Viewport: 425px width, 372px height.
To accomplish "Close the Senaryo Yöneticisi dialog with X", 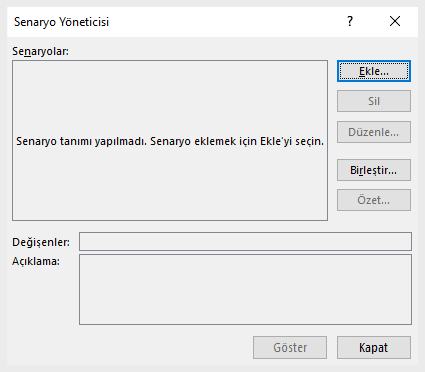I will coord(395,22).
